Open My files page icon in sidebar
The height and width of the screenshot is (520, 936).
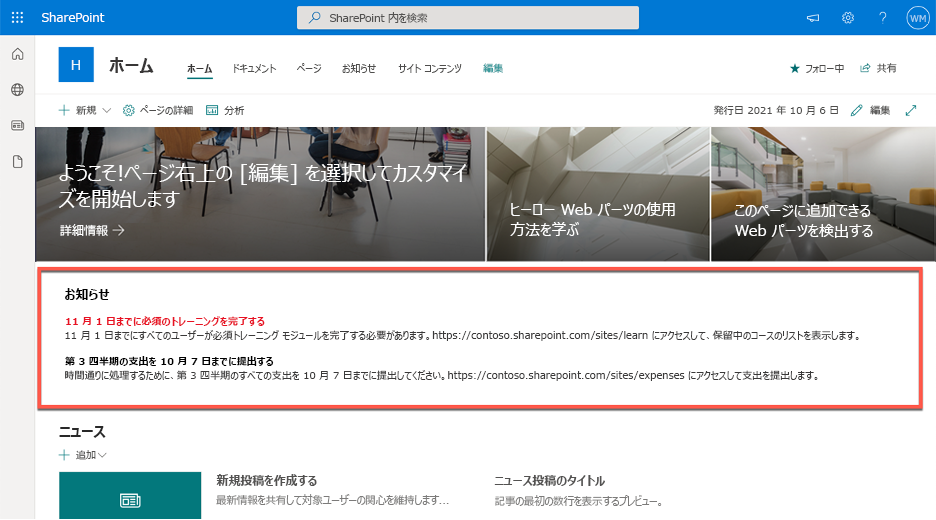(17, 162)
